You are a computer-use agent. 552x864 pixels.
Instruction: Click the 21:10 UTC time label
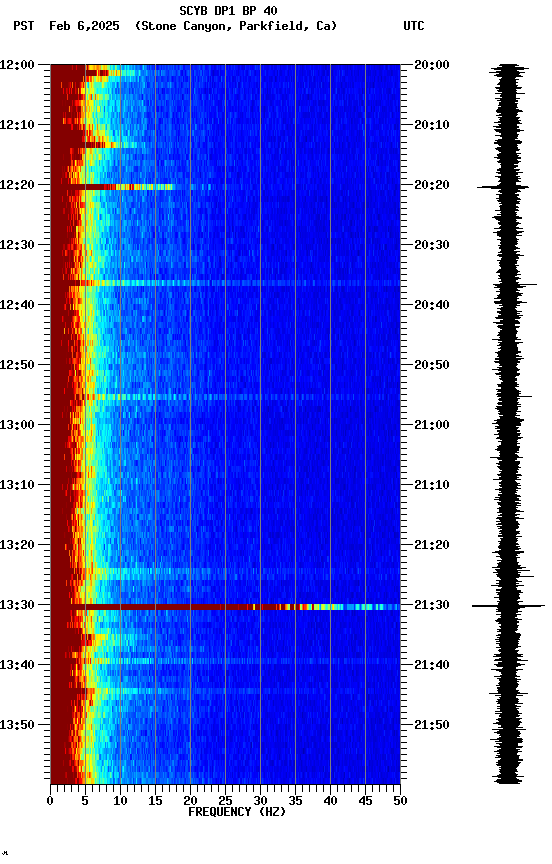[x=432, y=485]
